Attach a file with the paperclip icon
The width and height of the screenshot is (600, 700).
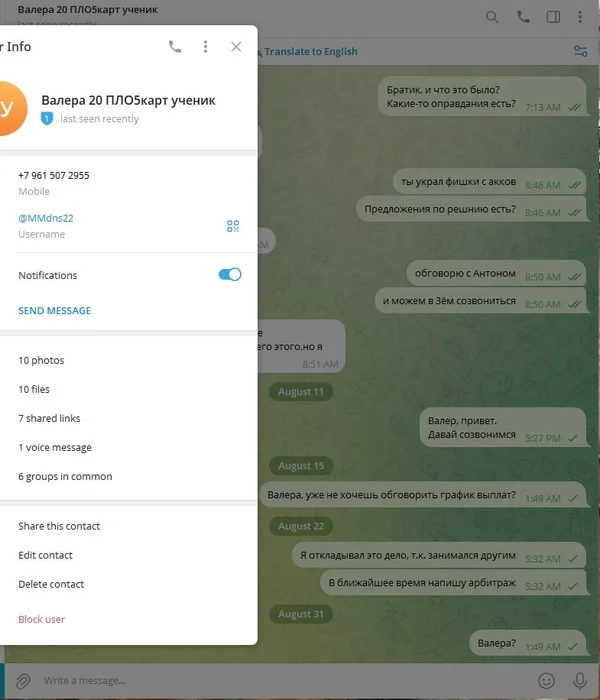23,681
